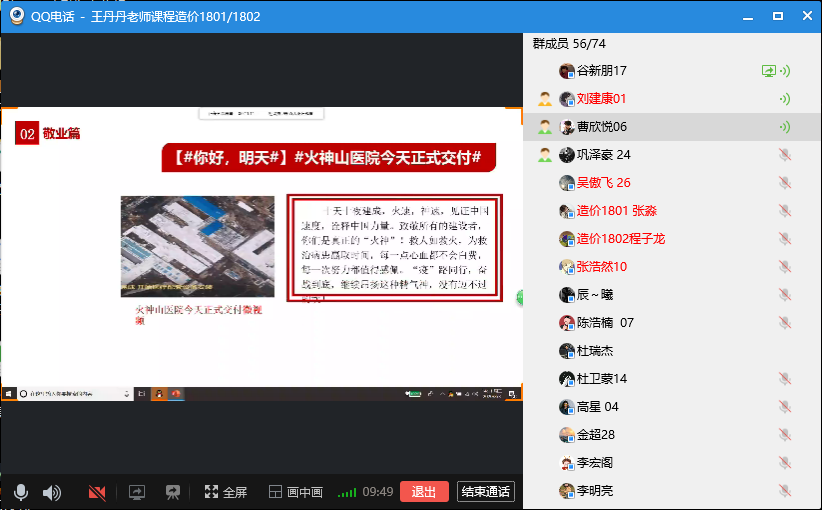Click screen-sharing indicator beside 谷新朋17
This screenshot has height=510, width=822.
pos(768,71)
